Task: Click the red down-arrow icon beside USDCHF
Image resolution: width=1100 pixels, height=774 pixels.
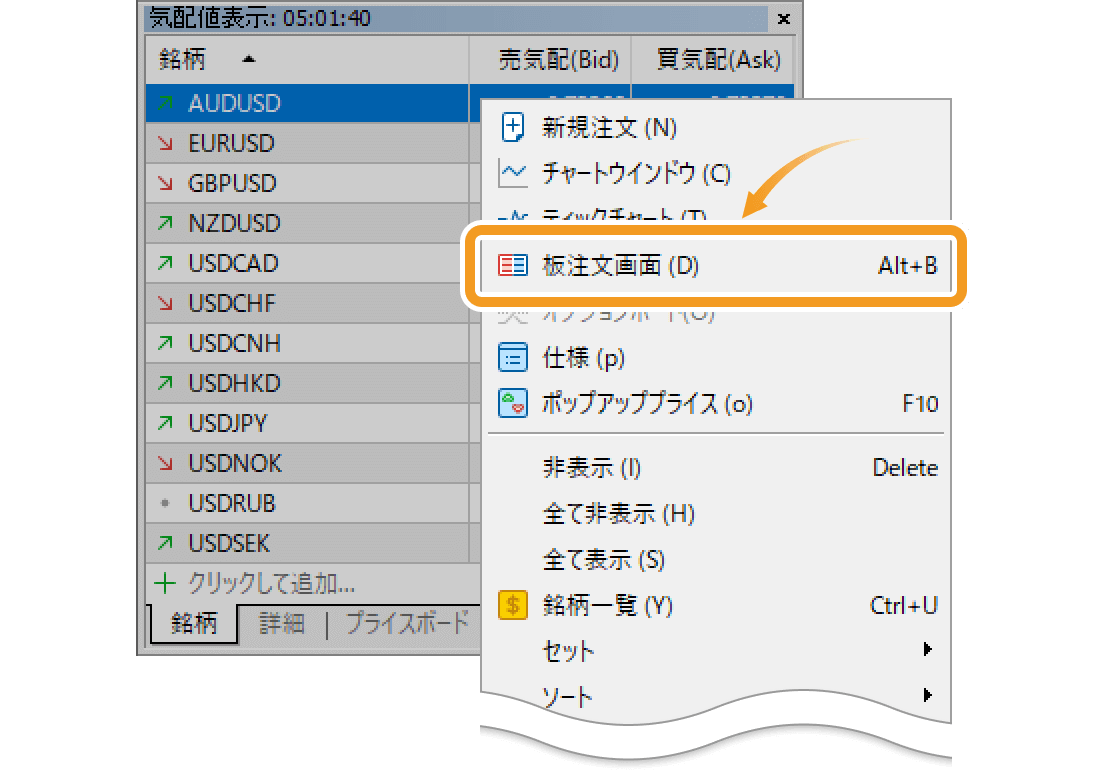Action: (x=165, y=303)
